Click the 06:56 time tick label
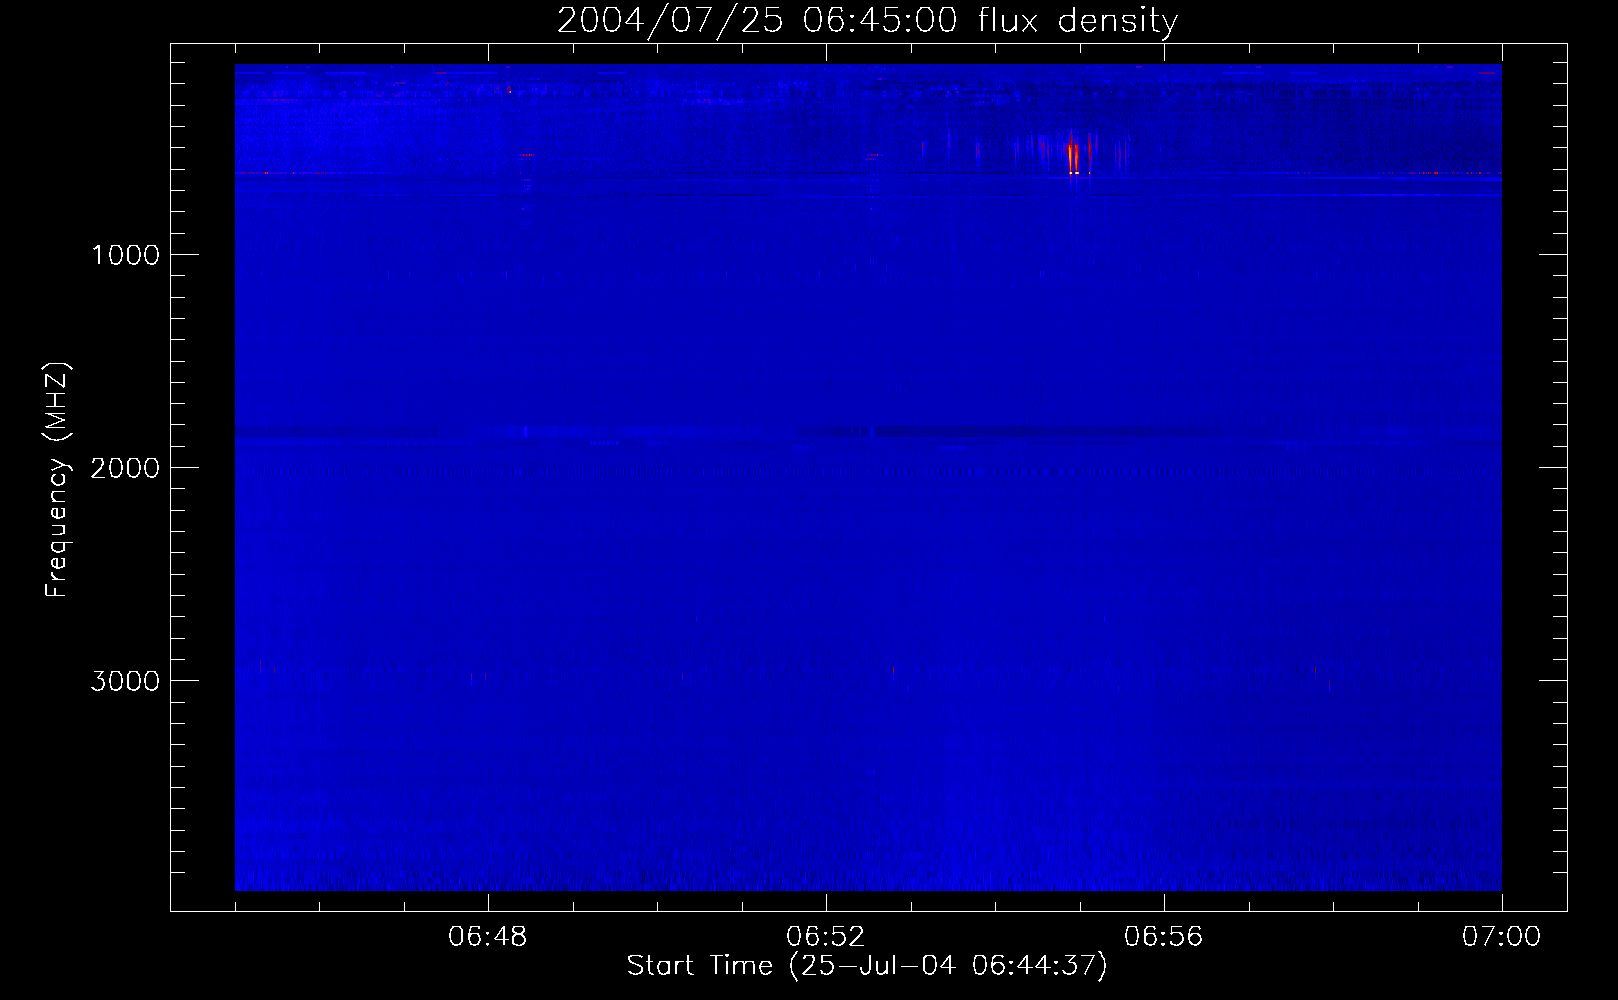1618x1000 pixels. [x=1164, y=937]
